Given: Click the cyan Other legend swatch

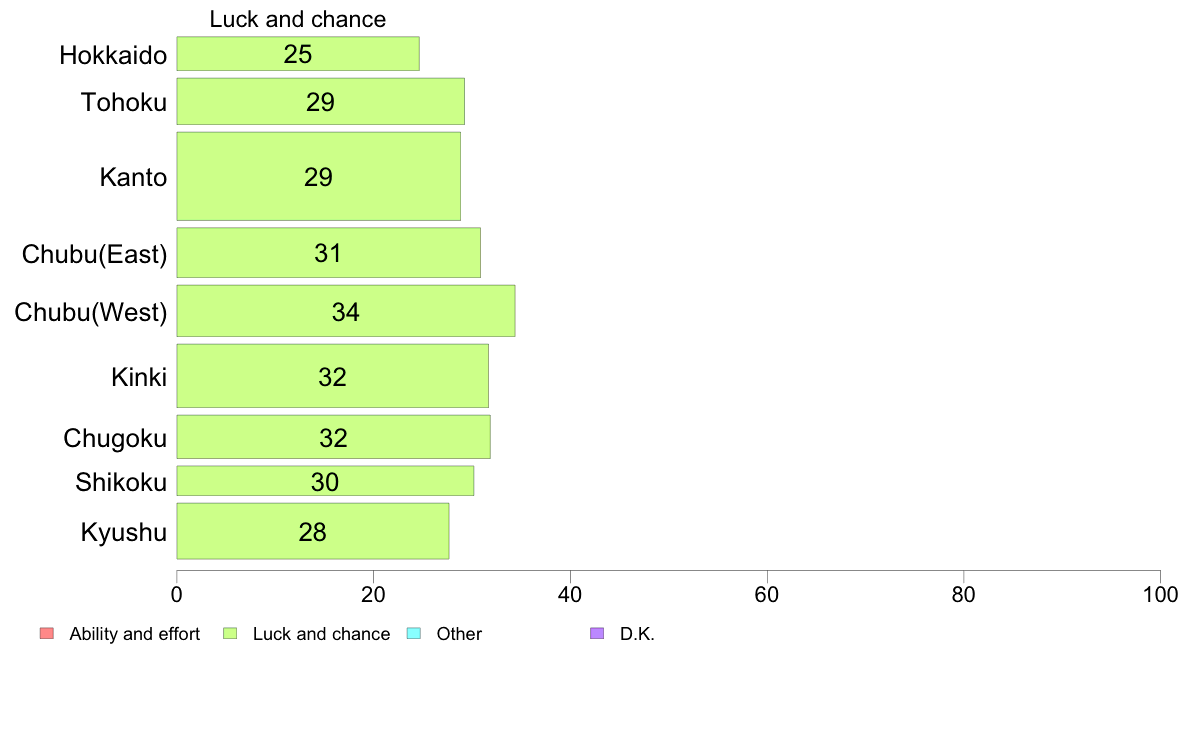Looking at the screenshot, I should [x=414, y=634].
